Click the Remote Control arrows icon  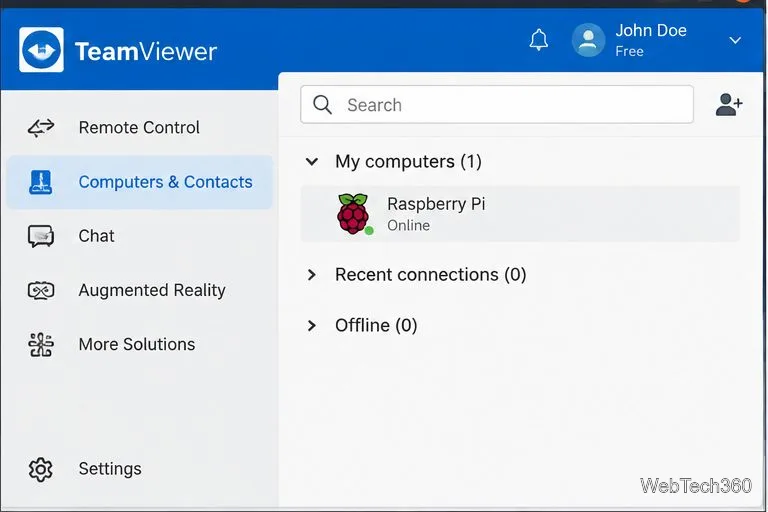(41, 127)
